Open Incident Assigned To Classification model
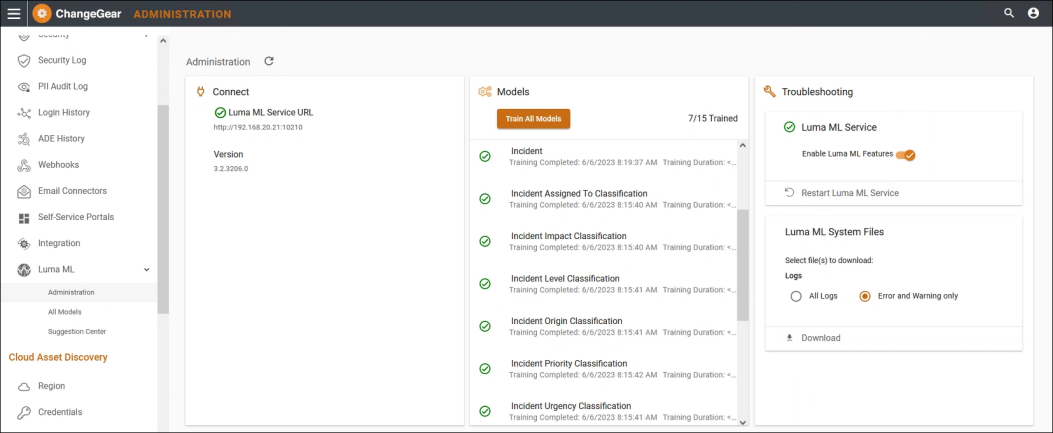This screenshot has height=433, width=1053. [x=579, y=194]
